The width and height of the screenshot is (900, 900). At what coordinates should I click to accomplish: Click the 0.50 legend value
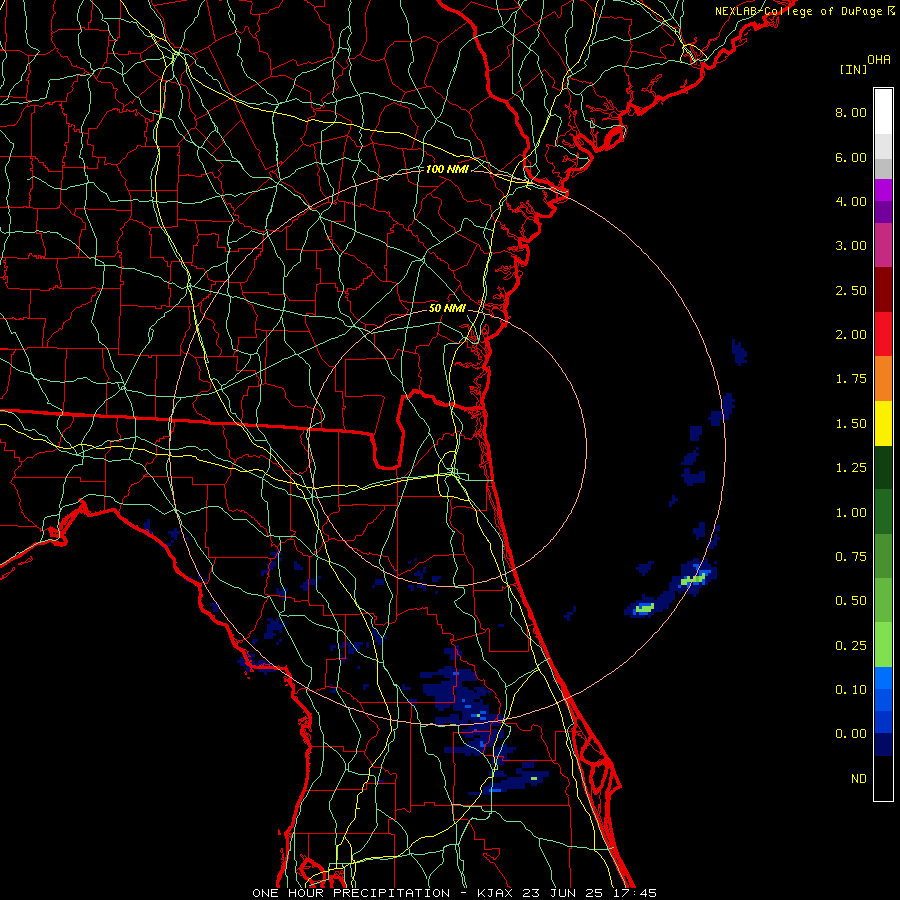(x=851, y=601)
